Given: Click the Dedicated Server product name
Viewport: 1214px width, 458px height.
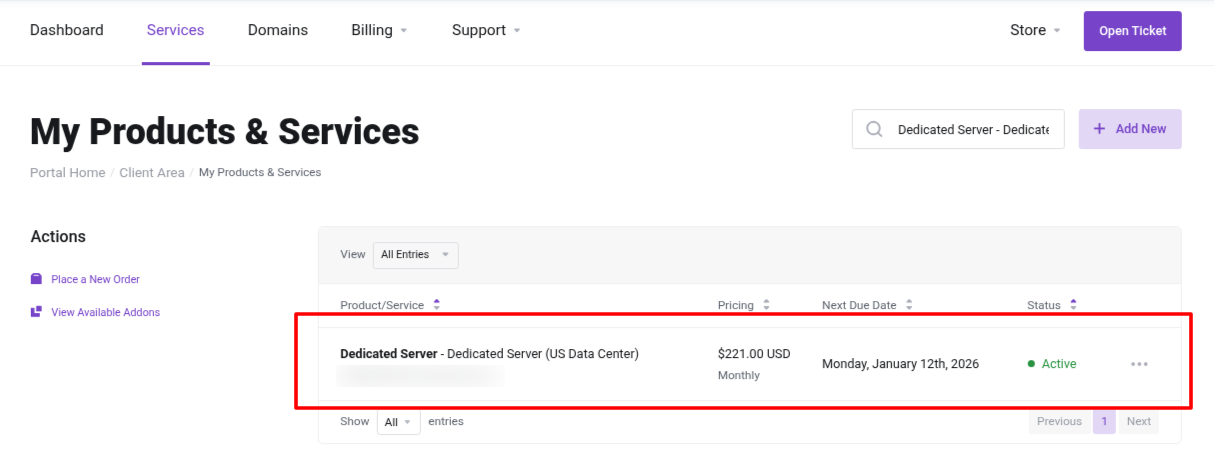Looking at the screenshot, I should pyautogui.click(x=389, y=353).
